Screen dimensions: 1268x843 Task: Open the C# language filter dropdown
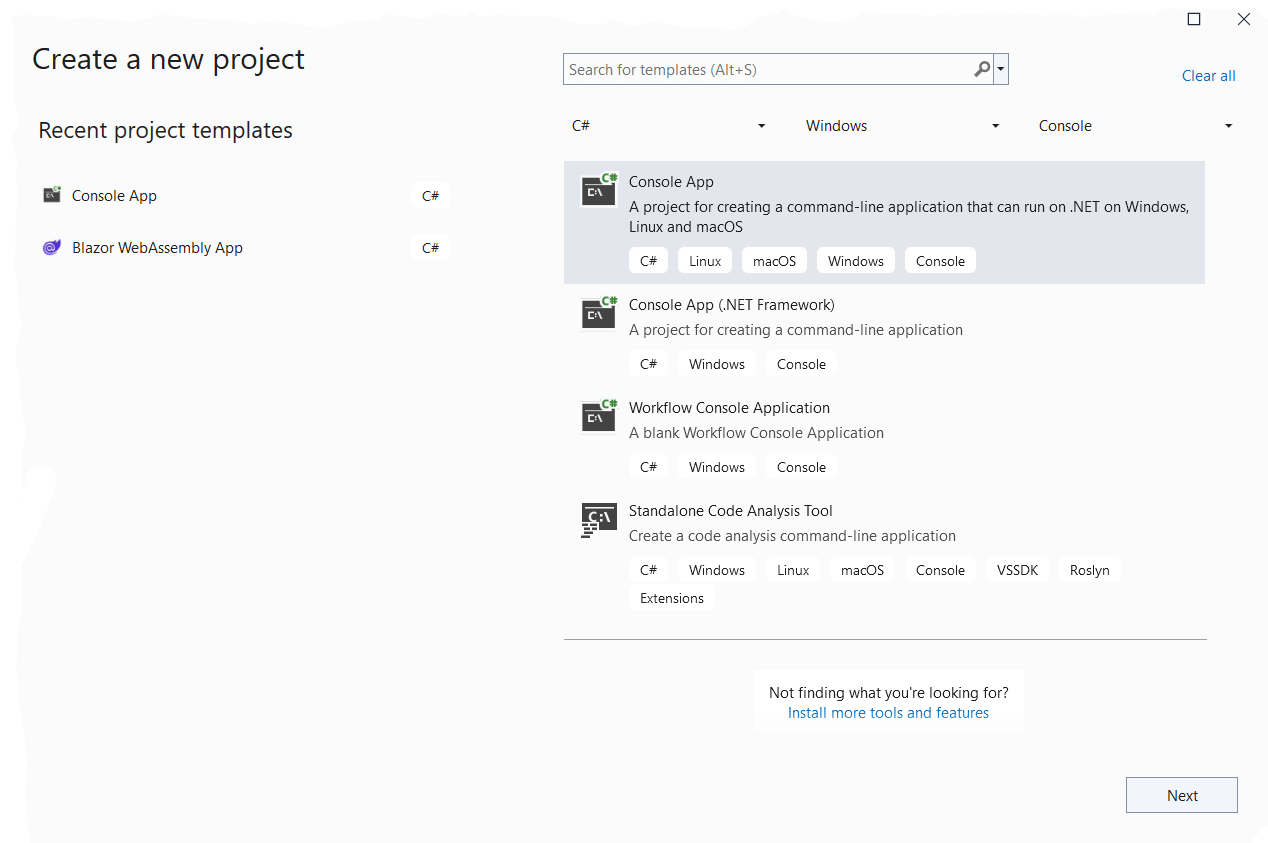(668, 126)
